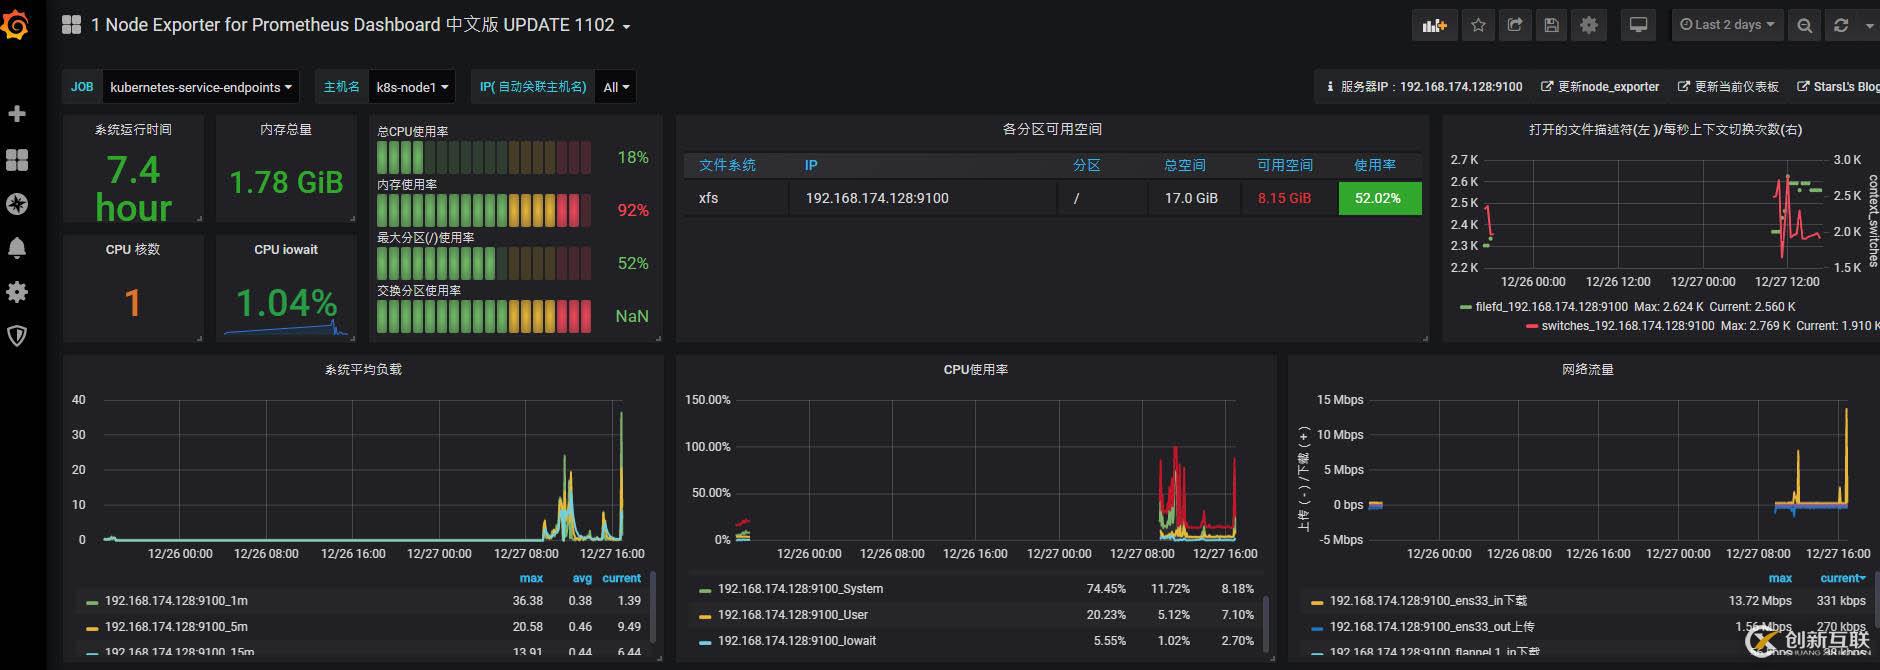The height and width of the screenshot is (670, 1880).
Task: Open the 内存总量 panel title menu
Action: coord(286,129)
